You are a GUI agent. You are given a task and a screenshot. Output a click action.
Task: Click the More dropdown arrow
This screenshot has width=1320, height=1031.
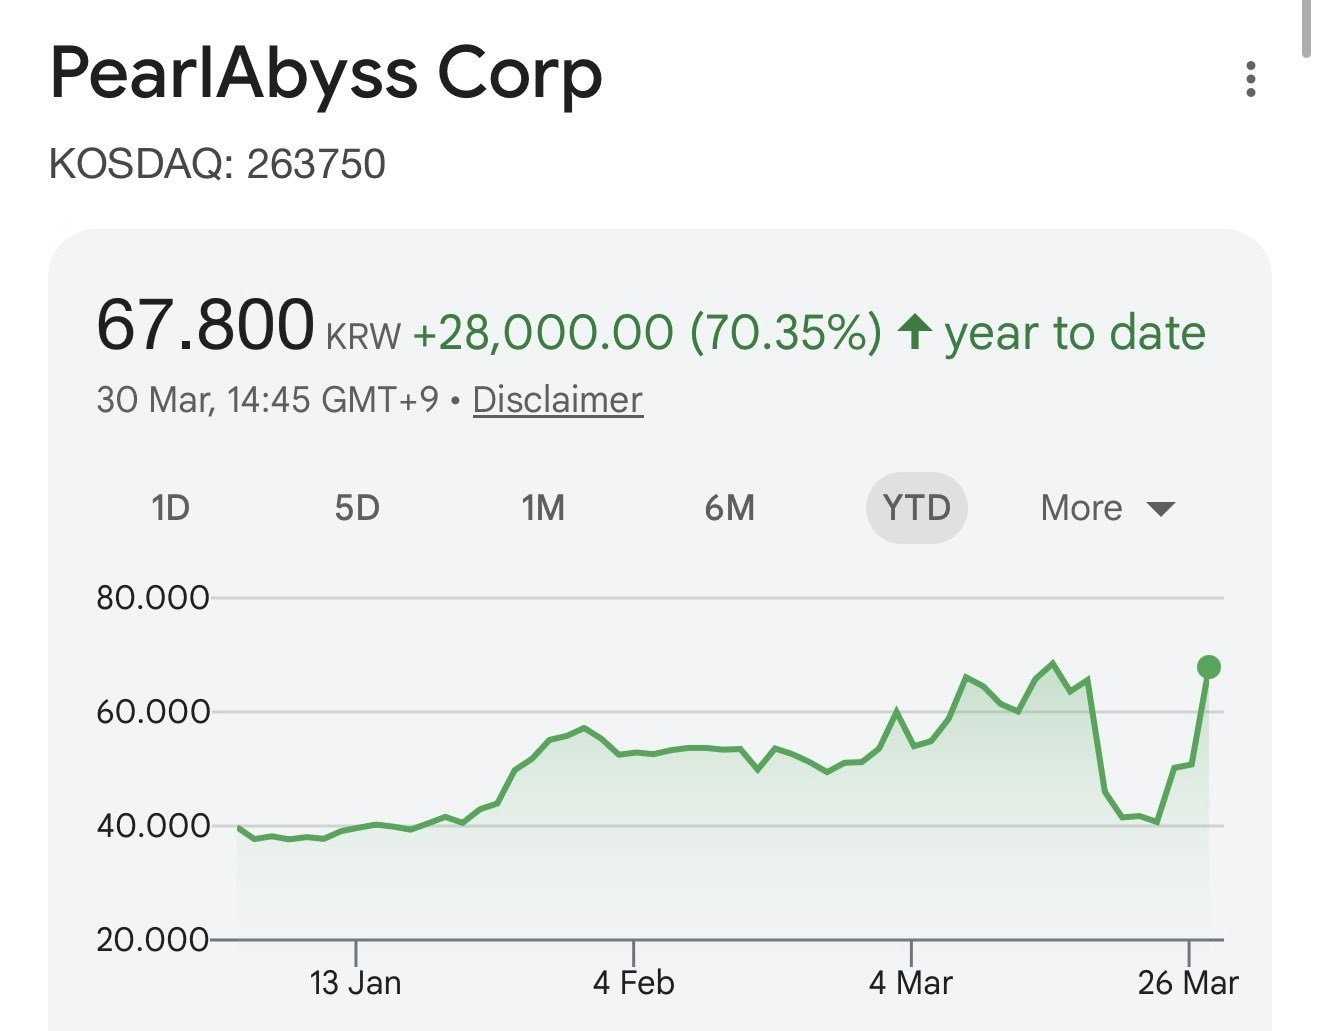click(1160, 509)
